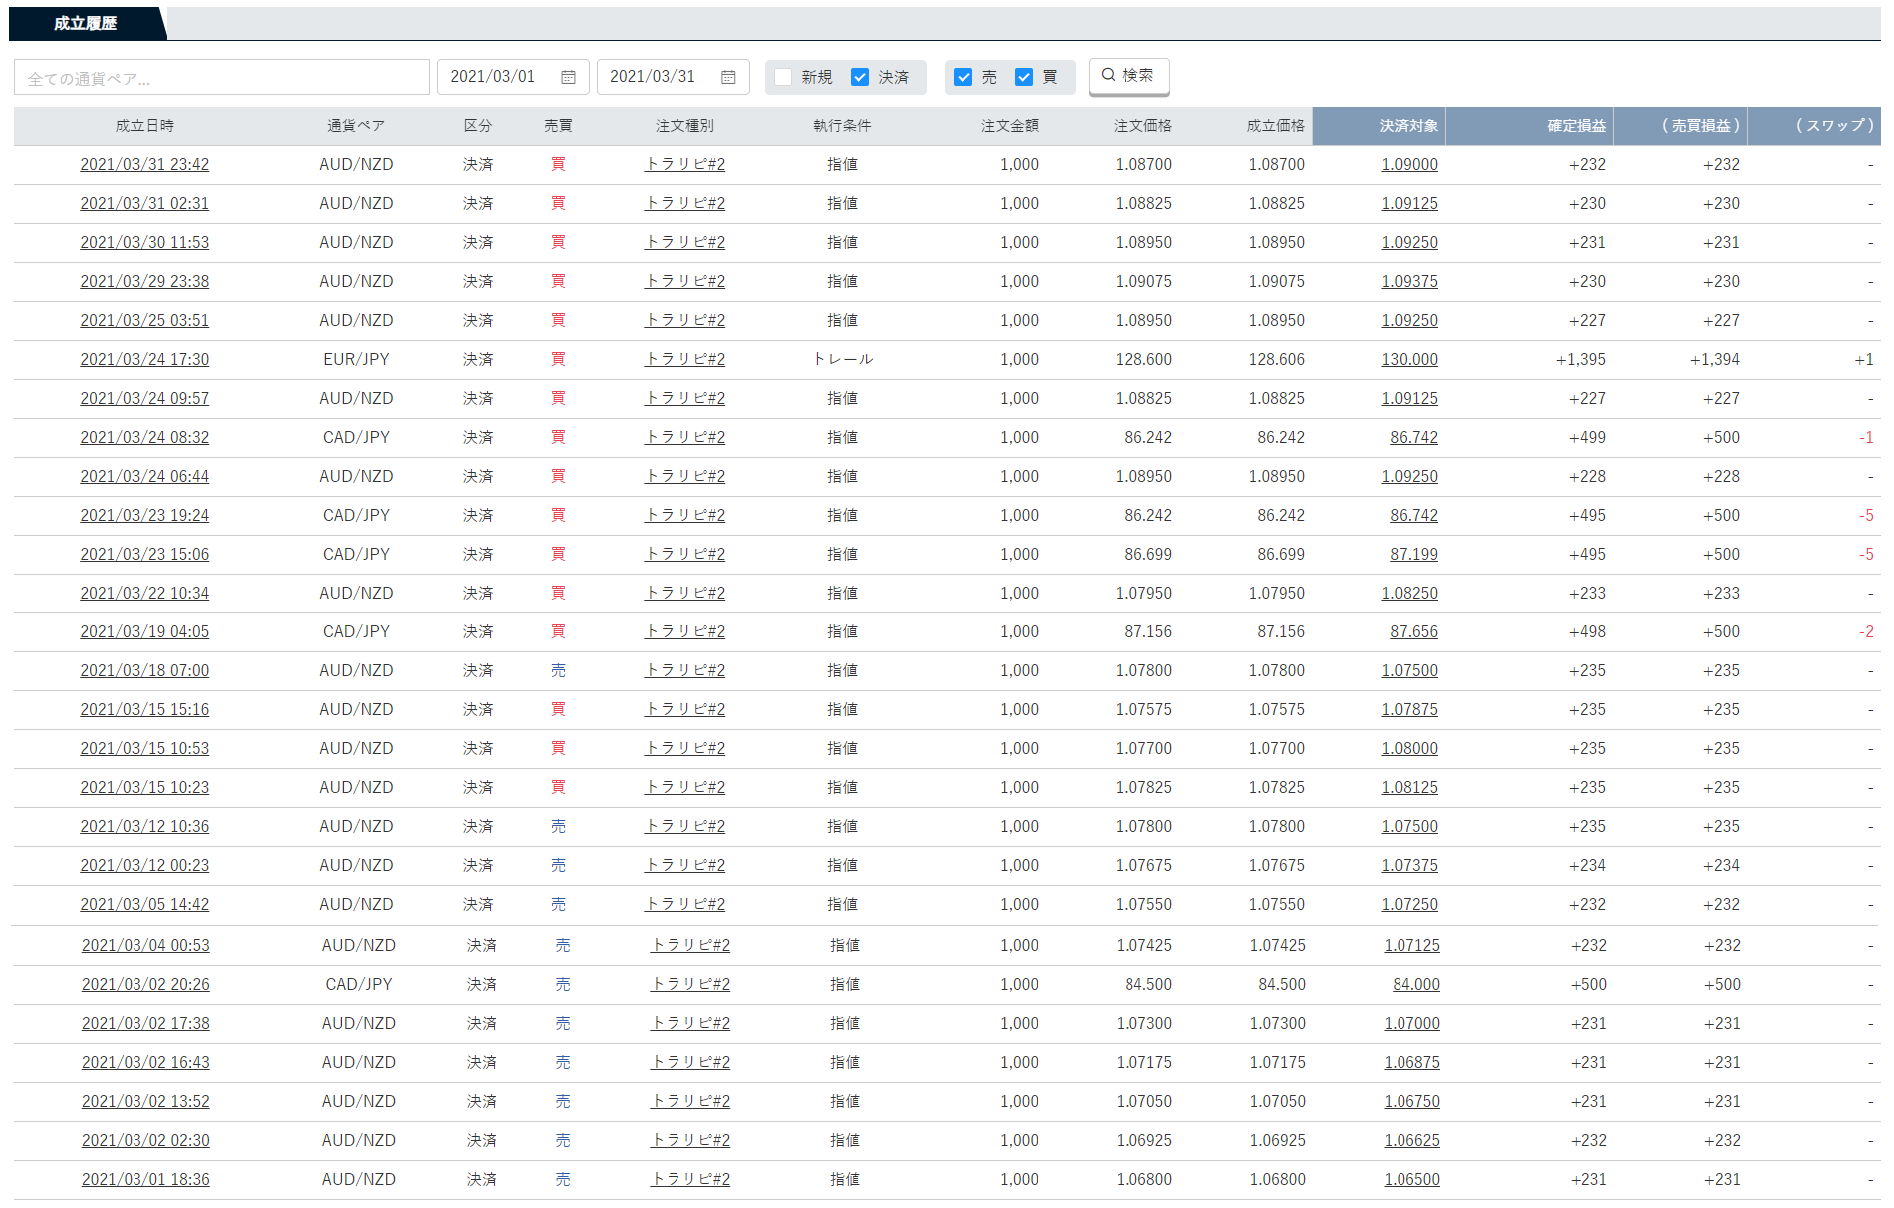
Task: Open trade dated 2021/03/01 18:36
Action: pos(146,1179)
